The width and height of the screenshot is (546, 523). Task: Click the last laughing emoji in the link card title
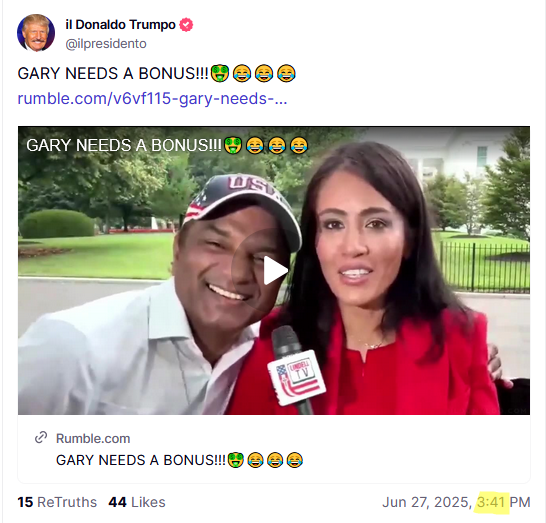click(295, 460)
